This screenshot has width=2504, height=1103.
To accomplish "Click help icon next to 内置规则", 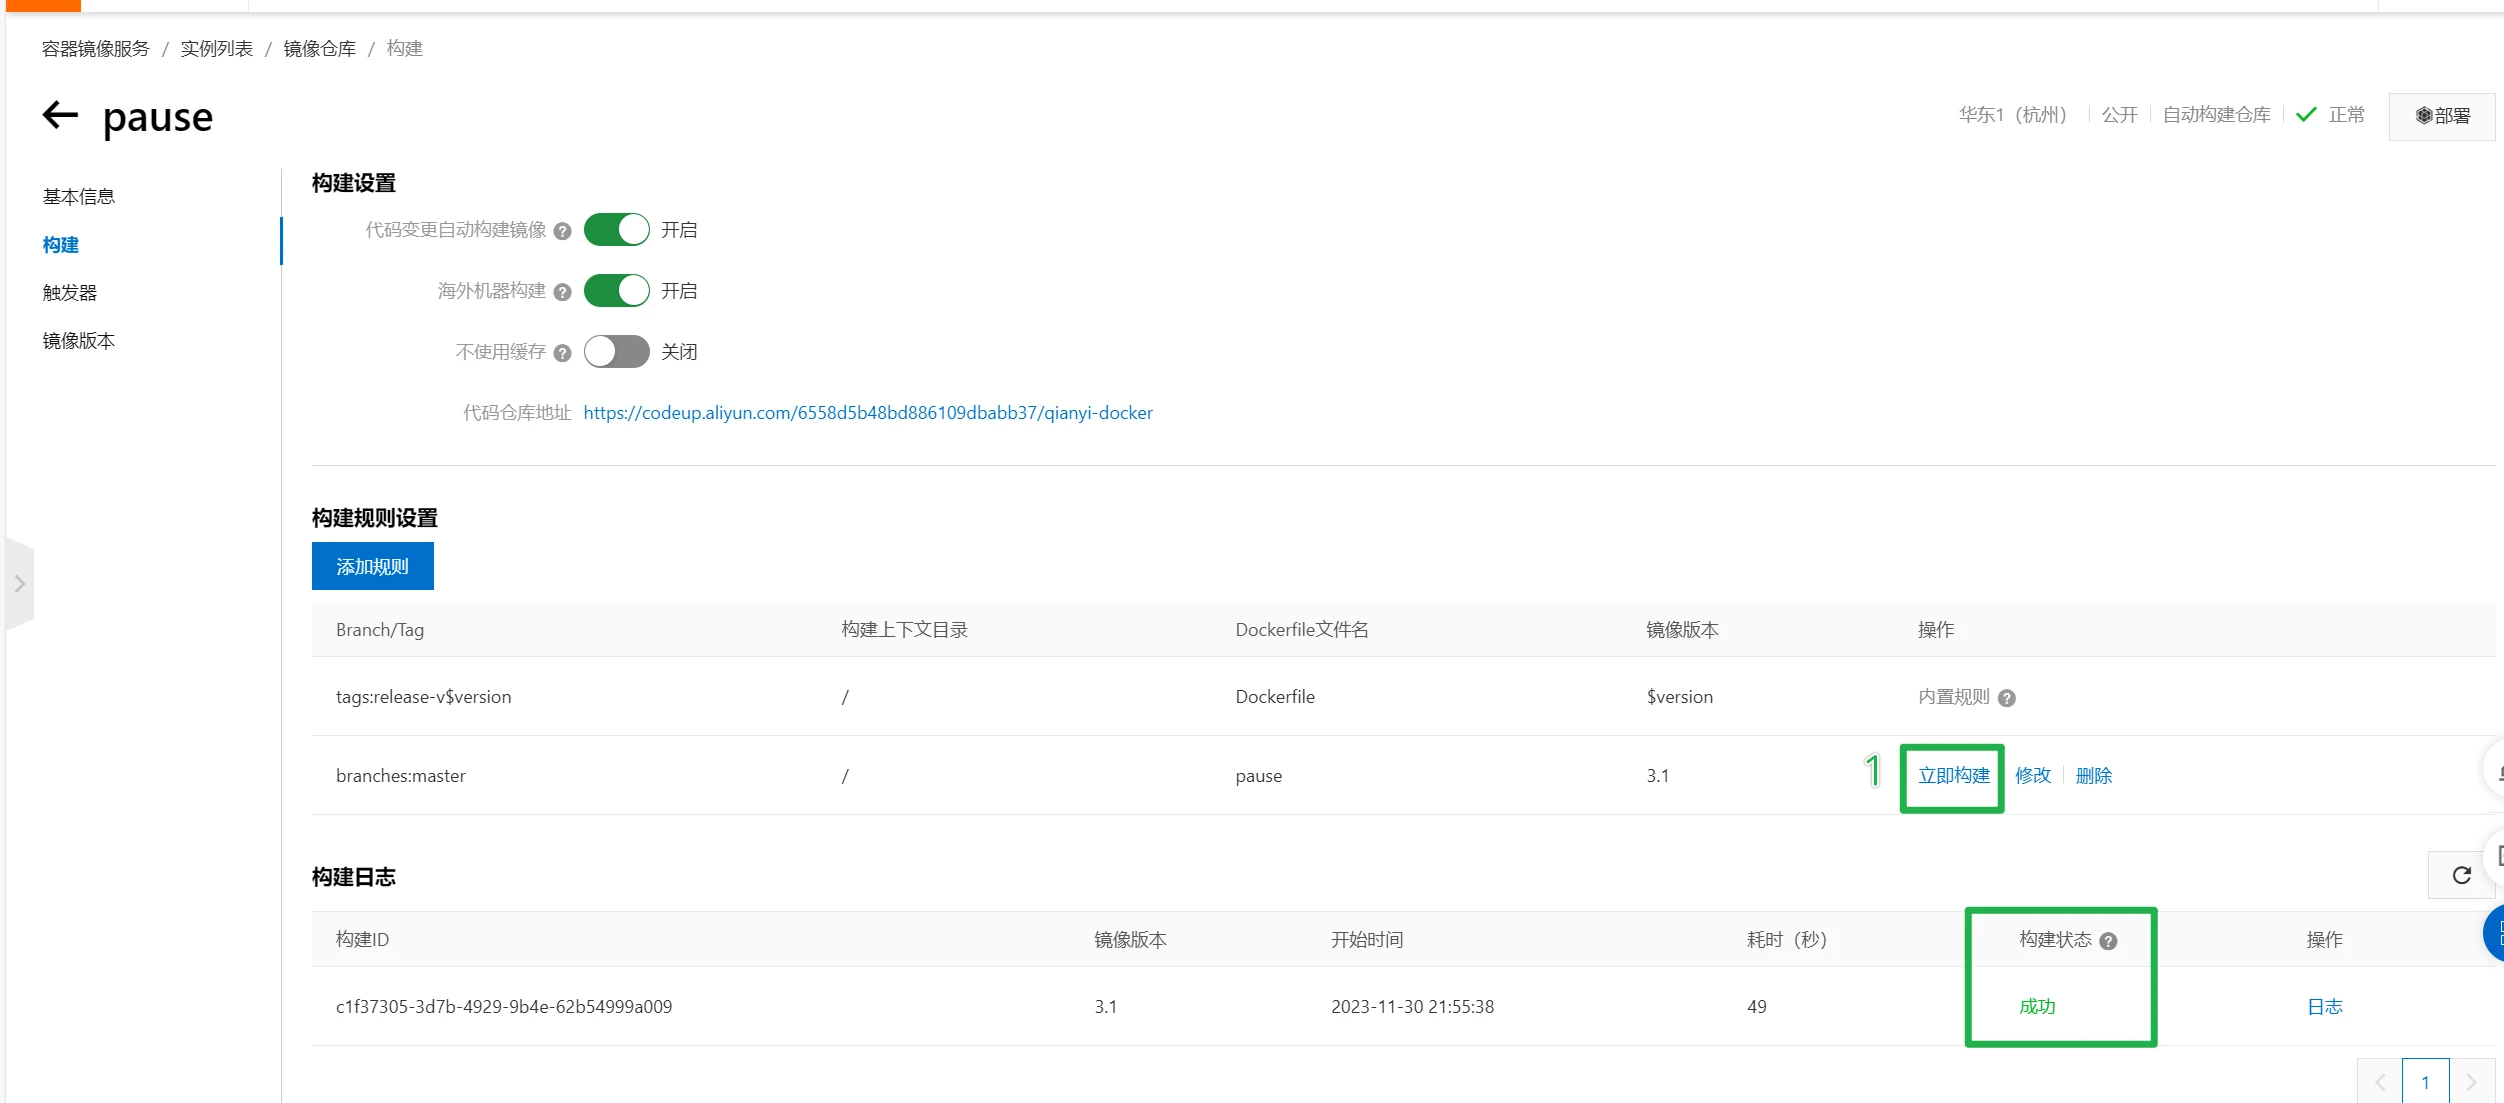I will point(2006,698).
